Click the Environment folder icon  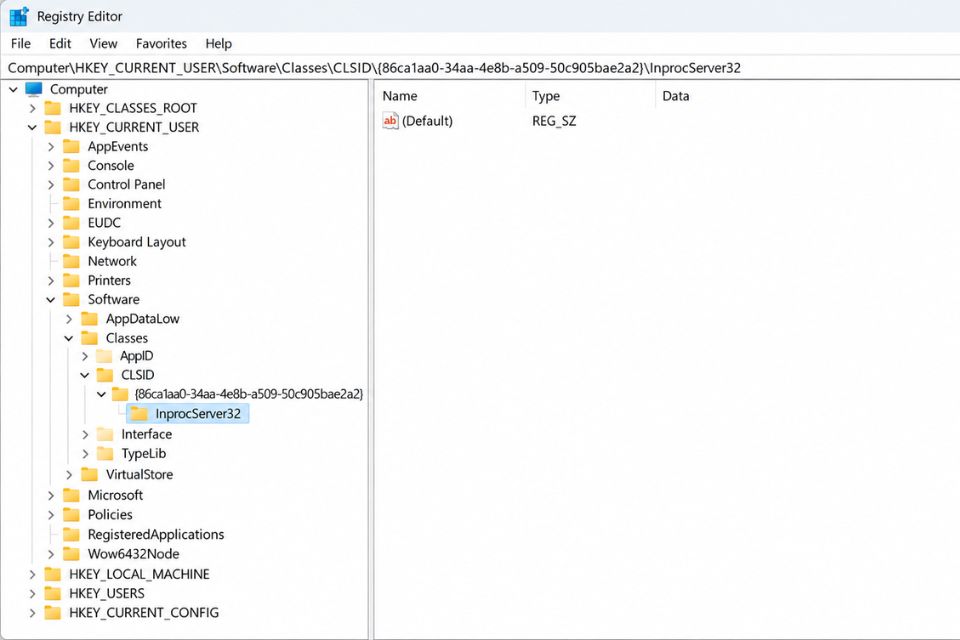(71, 203)
